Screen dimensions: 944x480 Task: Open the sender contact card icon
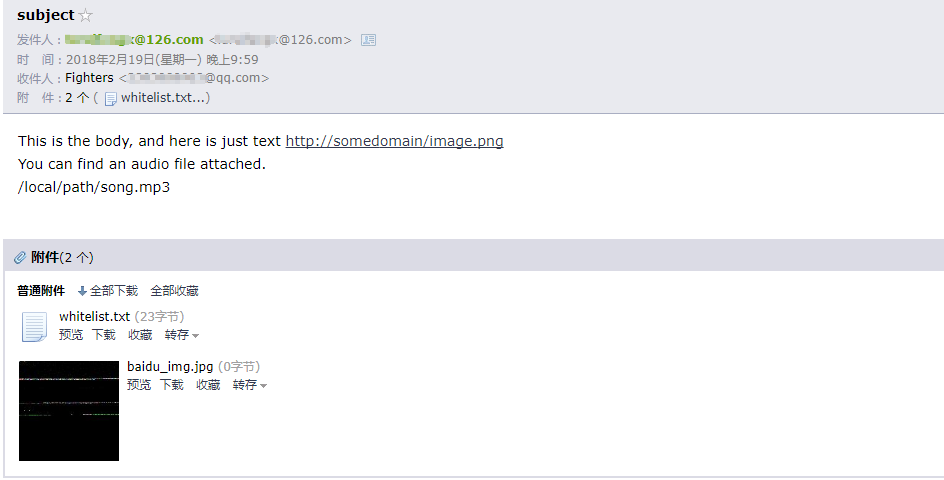tap(368, 40)
